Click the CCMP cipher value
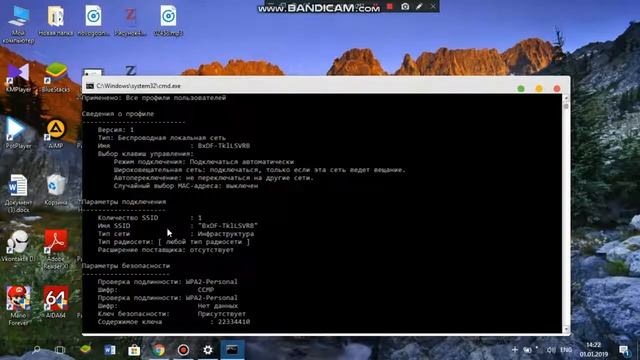The width and height of the screenshot is (640, 360). 206,290
